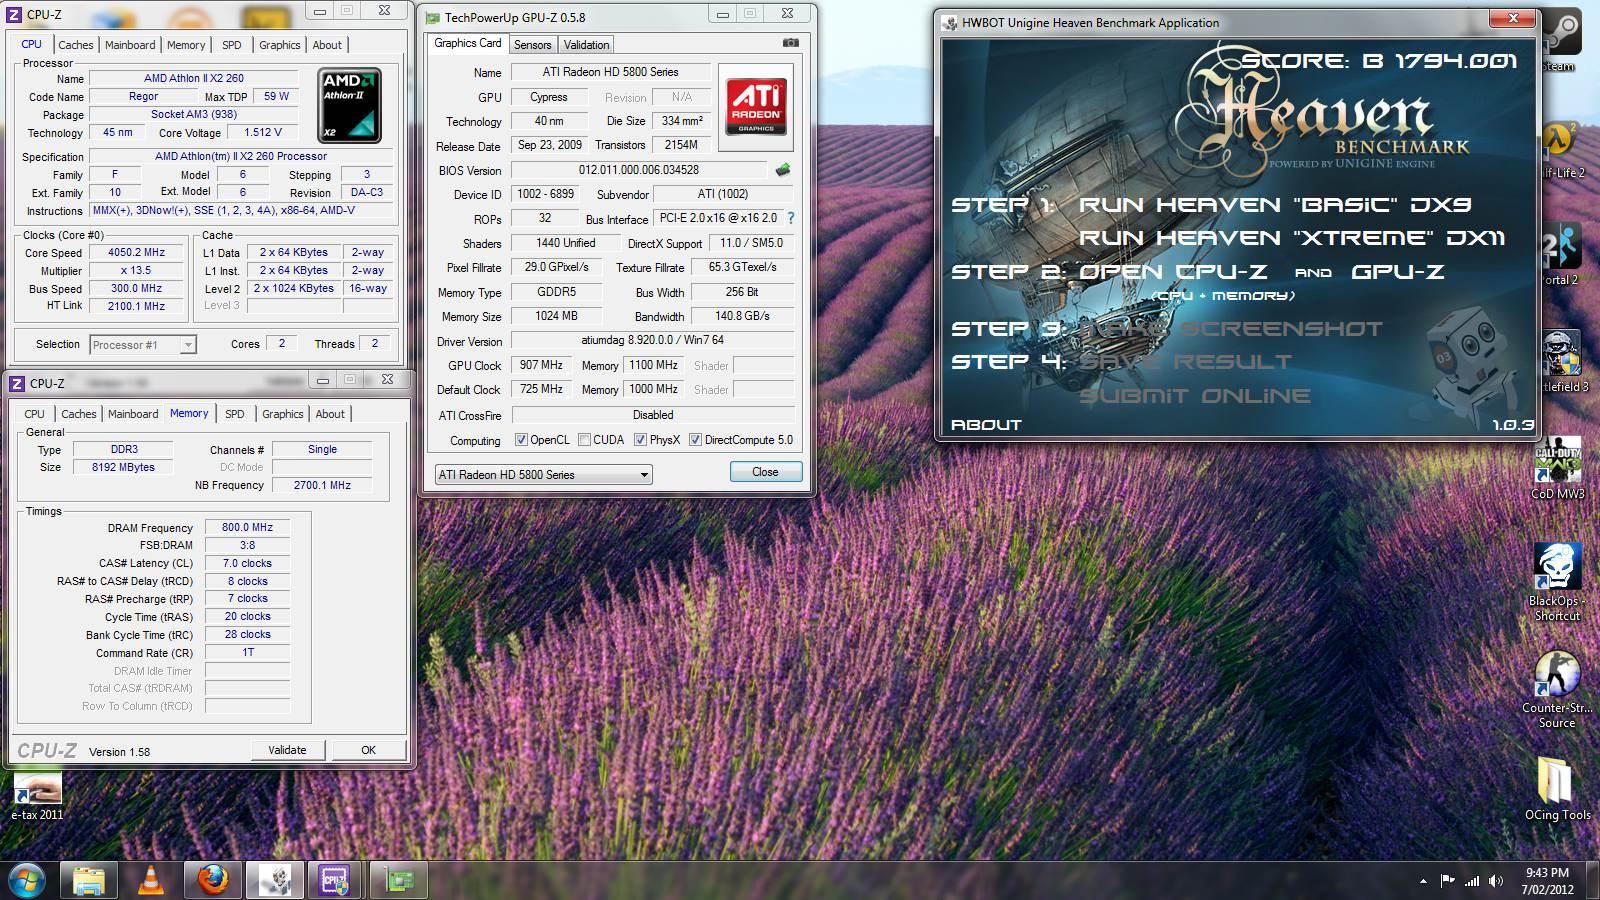
Task: Click Run Heaven "Basic" DX9
Action: pyautogui.click(x=1275, y=205)
